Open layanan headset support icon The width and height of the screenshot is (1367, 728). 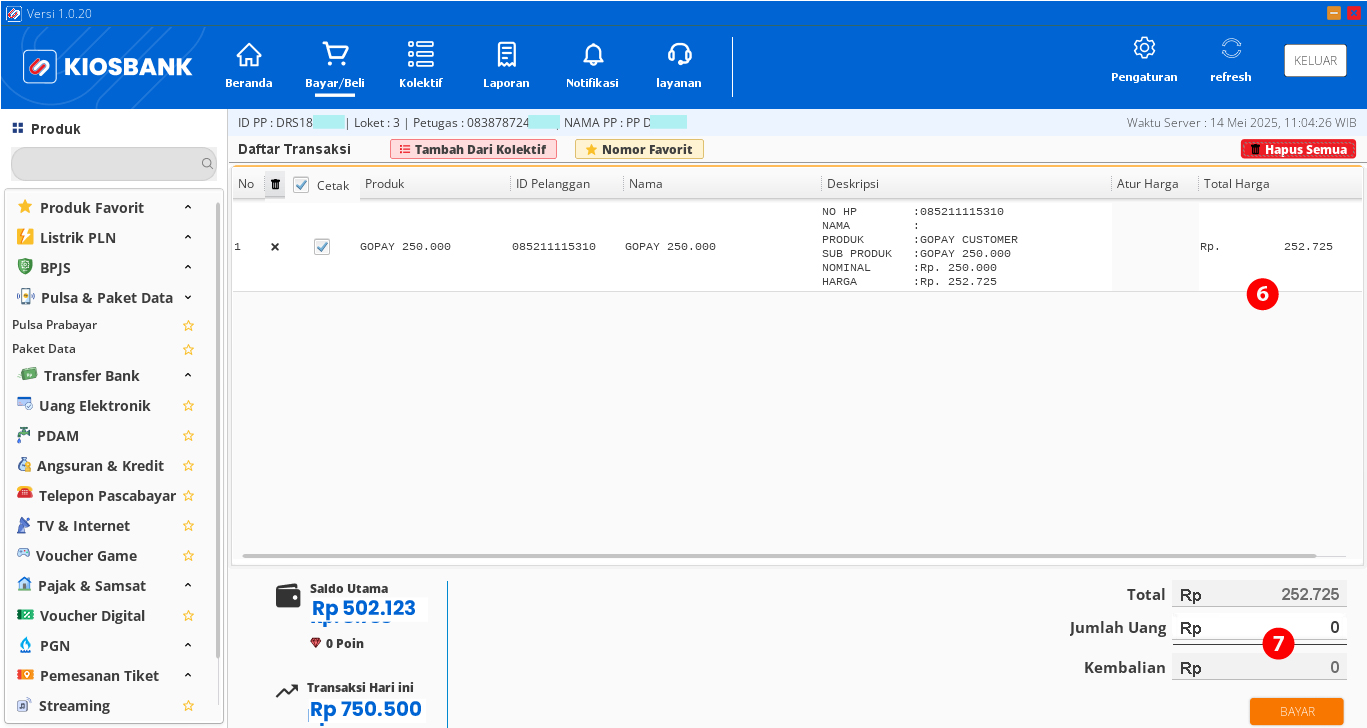point(679,54)
